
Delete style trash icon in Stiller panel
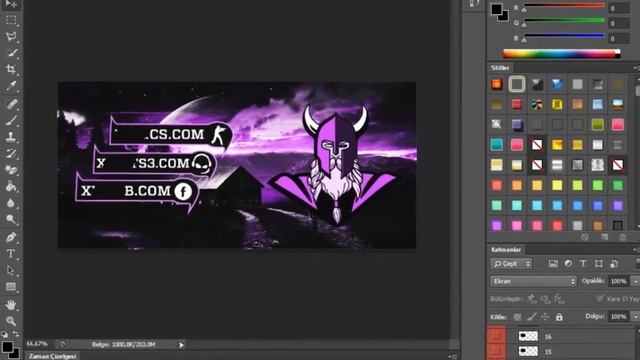click(622, 237)
